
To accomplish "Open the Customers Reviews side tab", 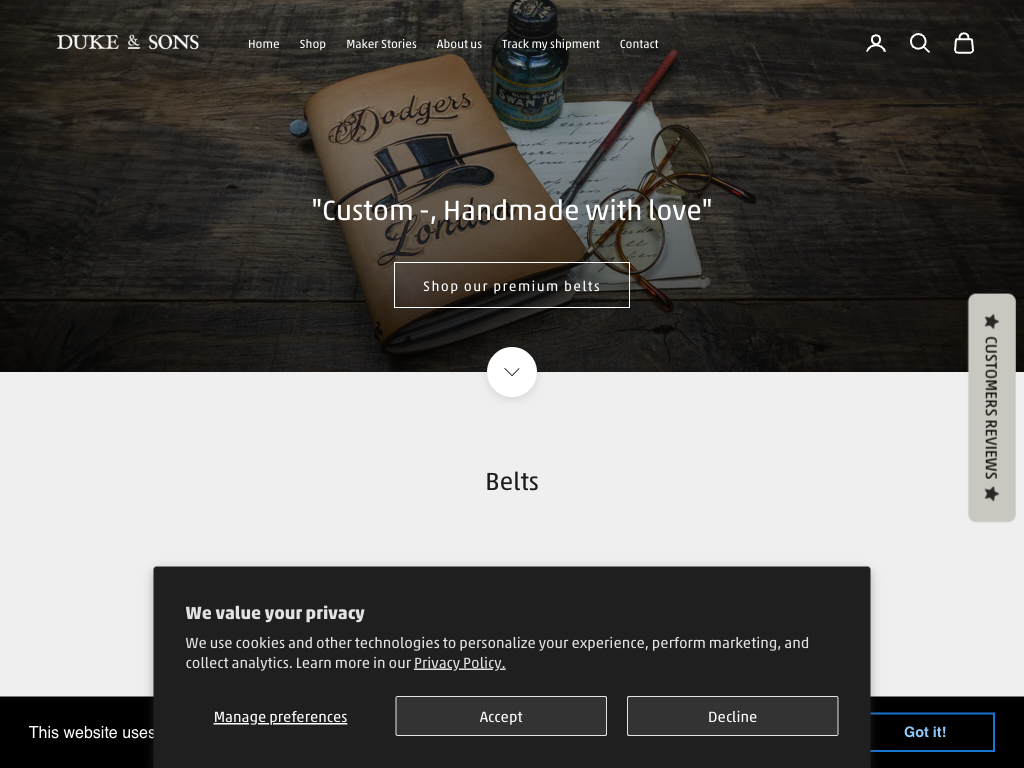I will (991, 408).
